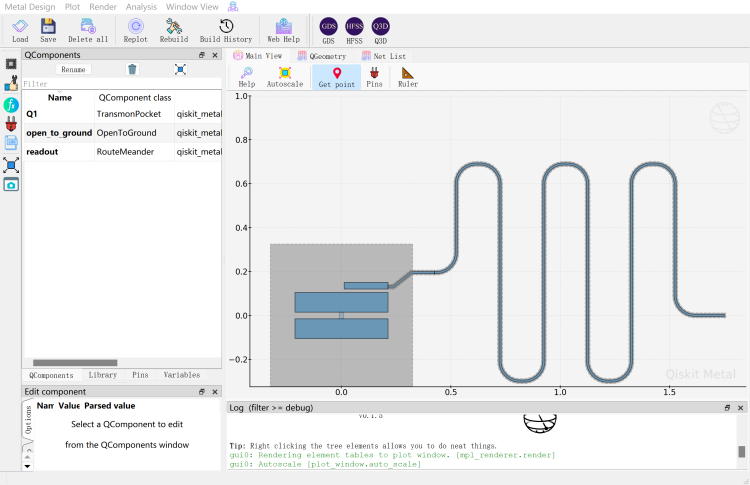Open the GDS renderer
Screen dimensions: 750x485
click(328, 27)
